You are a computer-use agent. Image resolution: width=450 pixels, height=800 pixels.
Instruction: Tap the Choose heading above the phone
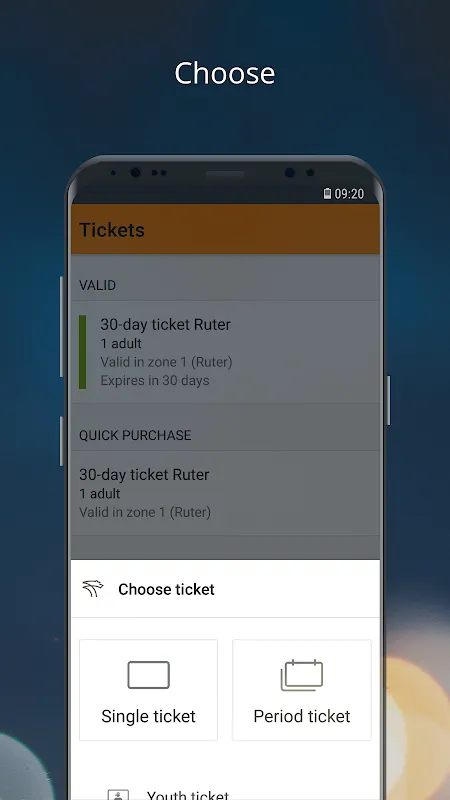[x=224, y=73]
